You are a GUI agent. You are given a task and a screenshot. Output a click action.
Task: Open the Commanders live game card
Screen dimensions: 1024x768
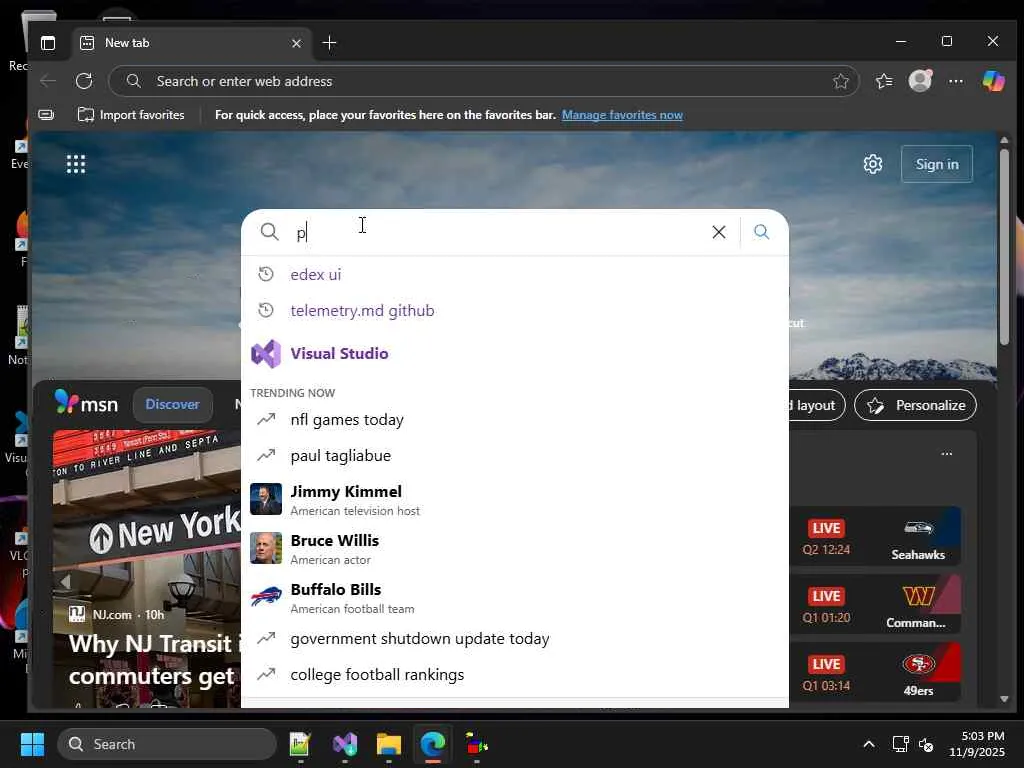tap(875, 604)
